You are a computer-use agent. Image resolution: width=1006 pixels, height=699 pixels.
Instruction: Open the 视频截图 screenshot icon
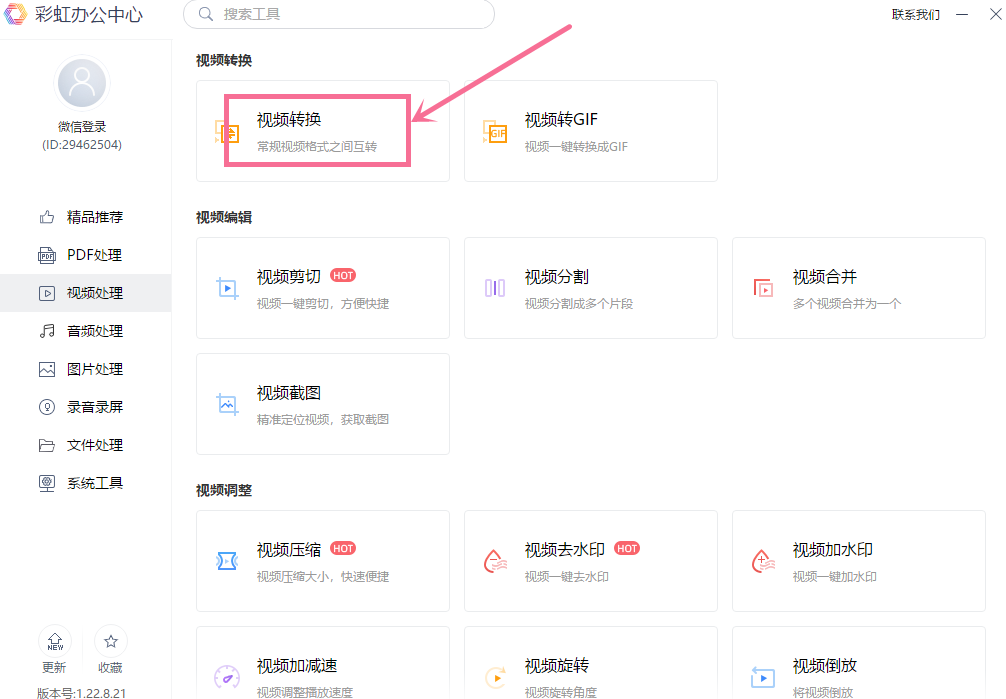click(x=228, y=404)
